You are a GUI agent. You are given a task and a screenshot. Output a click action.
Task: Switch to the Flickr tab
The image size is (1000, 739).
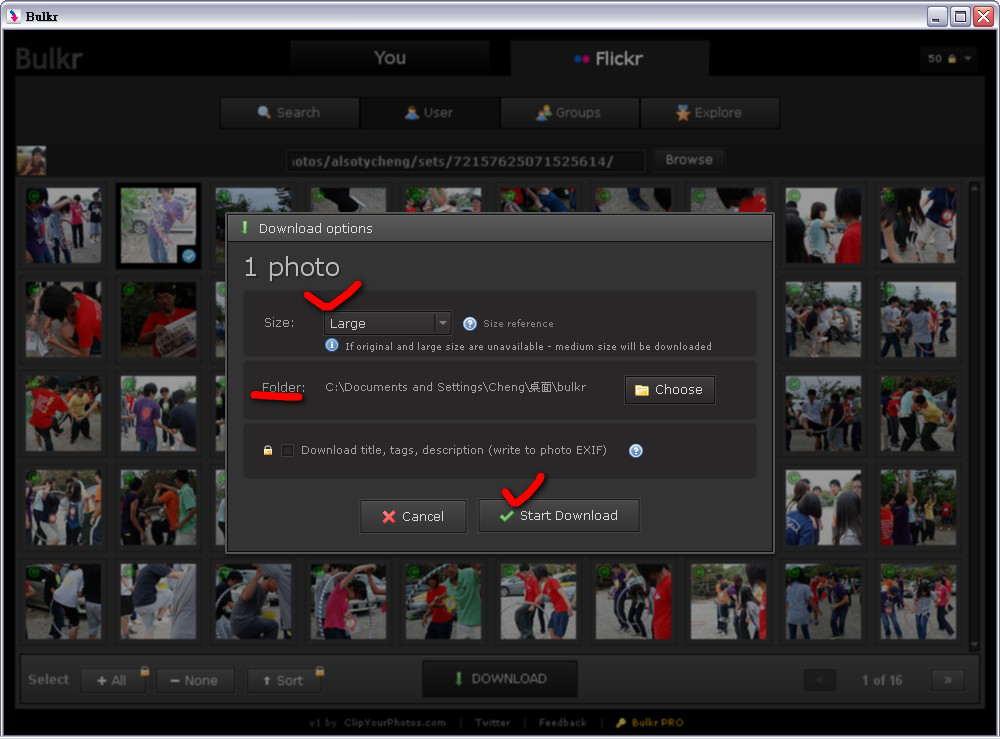(610, 59)
